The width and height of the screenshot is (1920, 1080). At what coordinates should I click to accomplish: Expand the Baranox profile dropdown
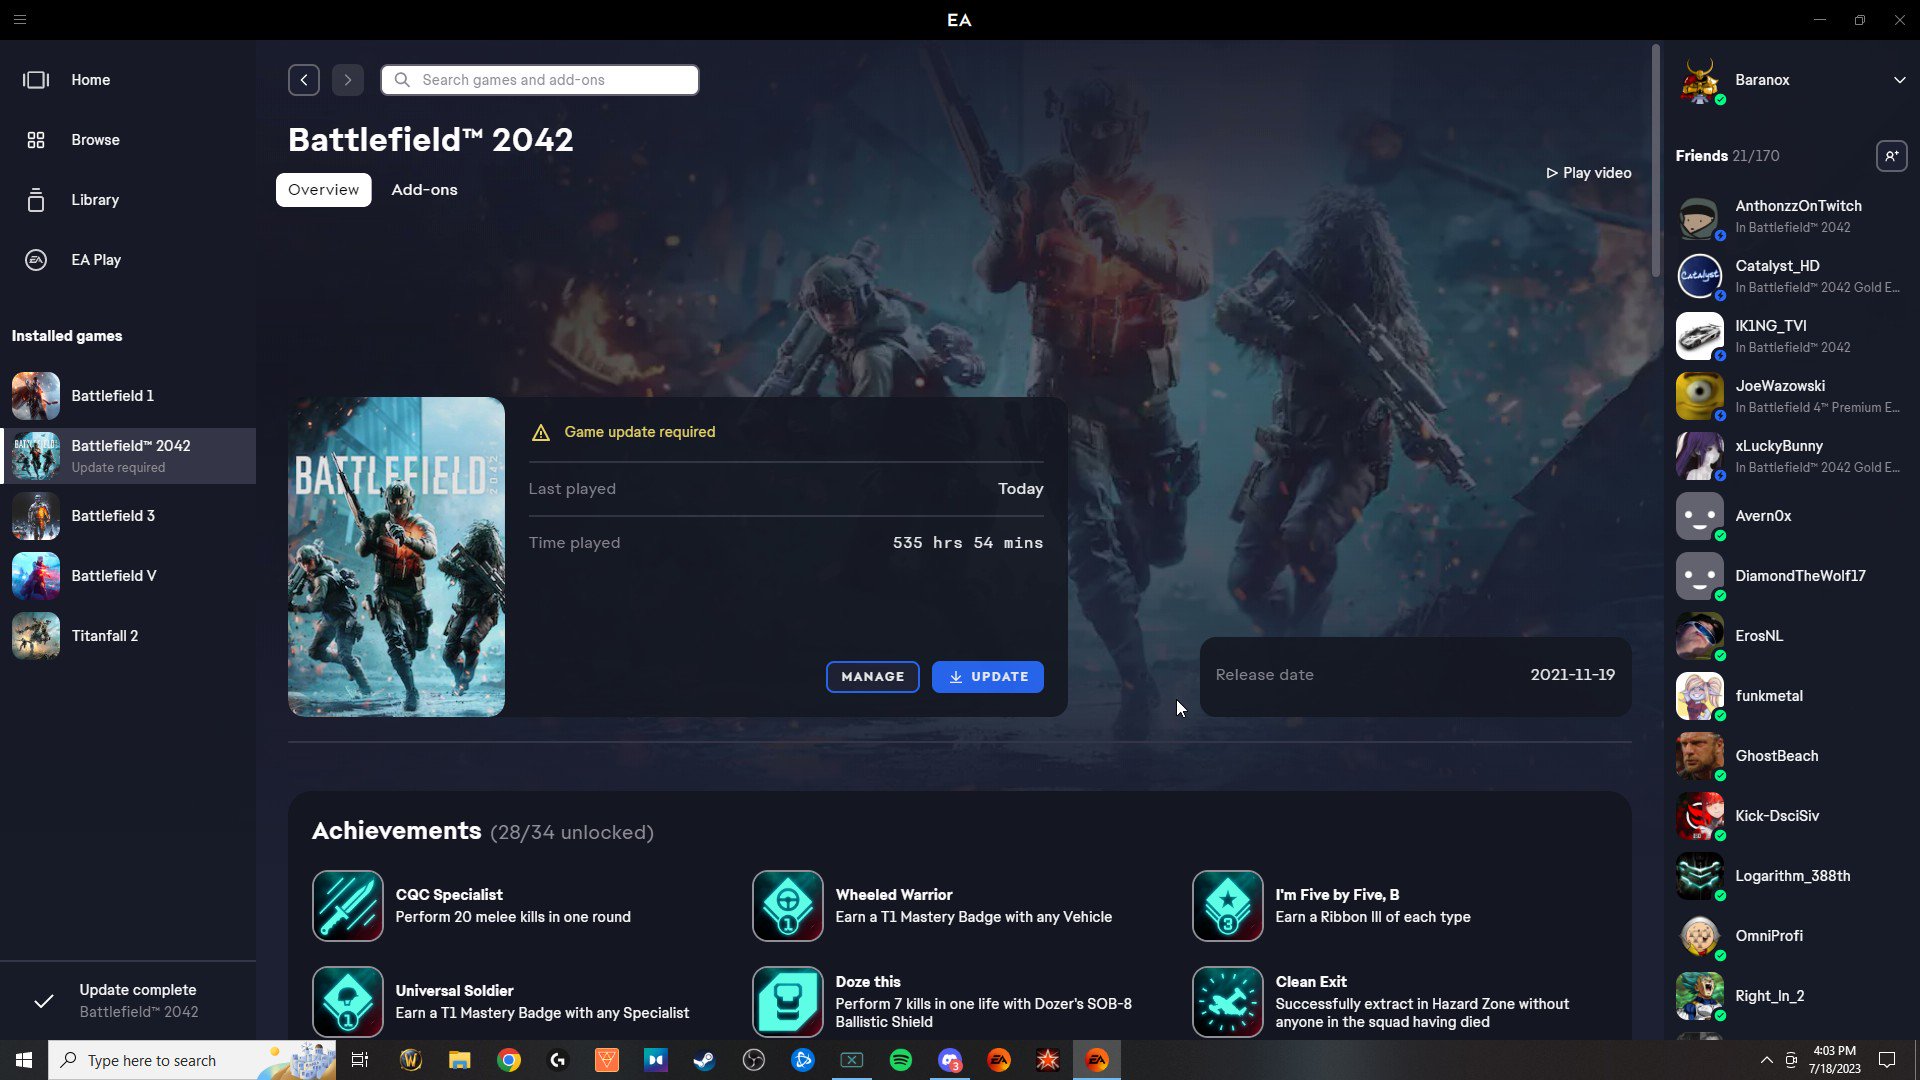(1899, 80)
